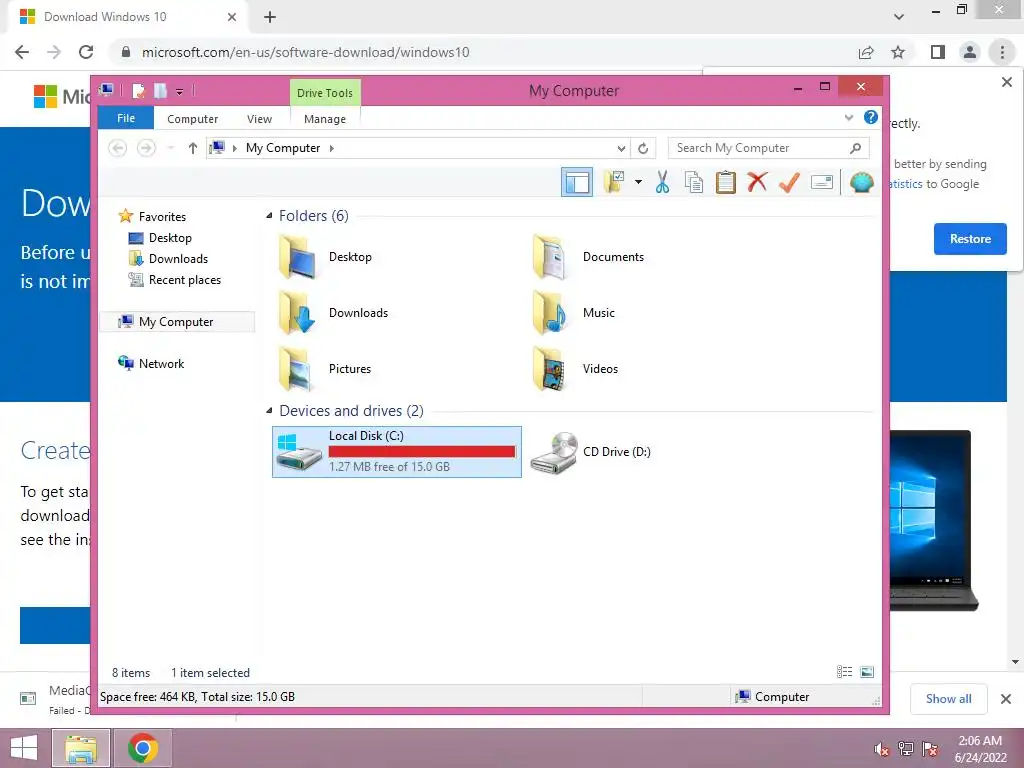Toggle the navigation pane layout button
This screenshot has width=1024, height=768.
pyautogui.click(x=577, y=182)
